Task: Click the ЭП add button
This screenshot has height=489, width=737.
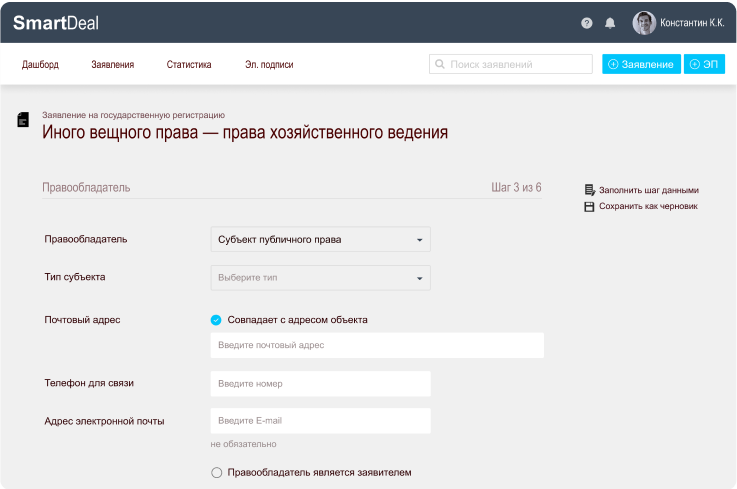Action: (704, 64)
